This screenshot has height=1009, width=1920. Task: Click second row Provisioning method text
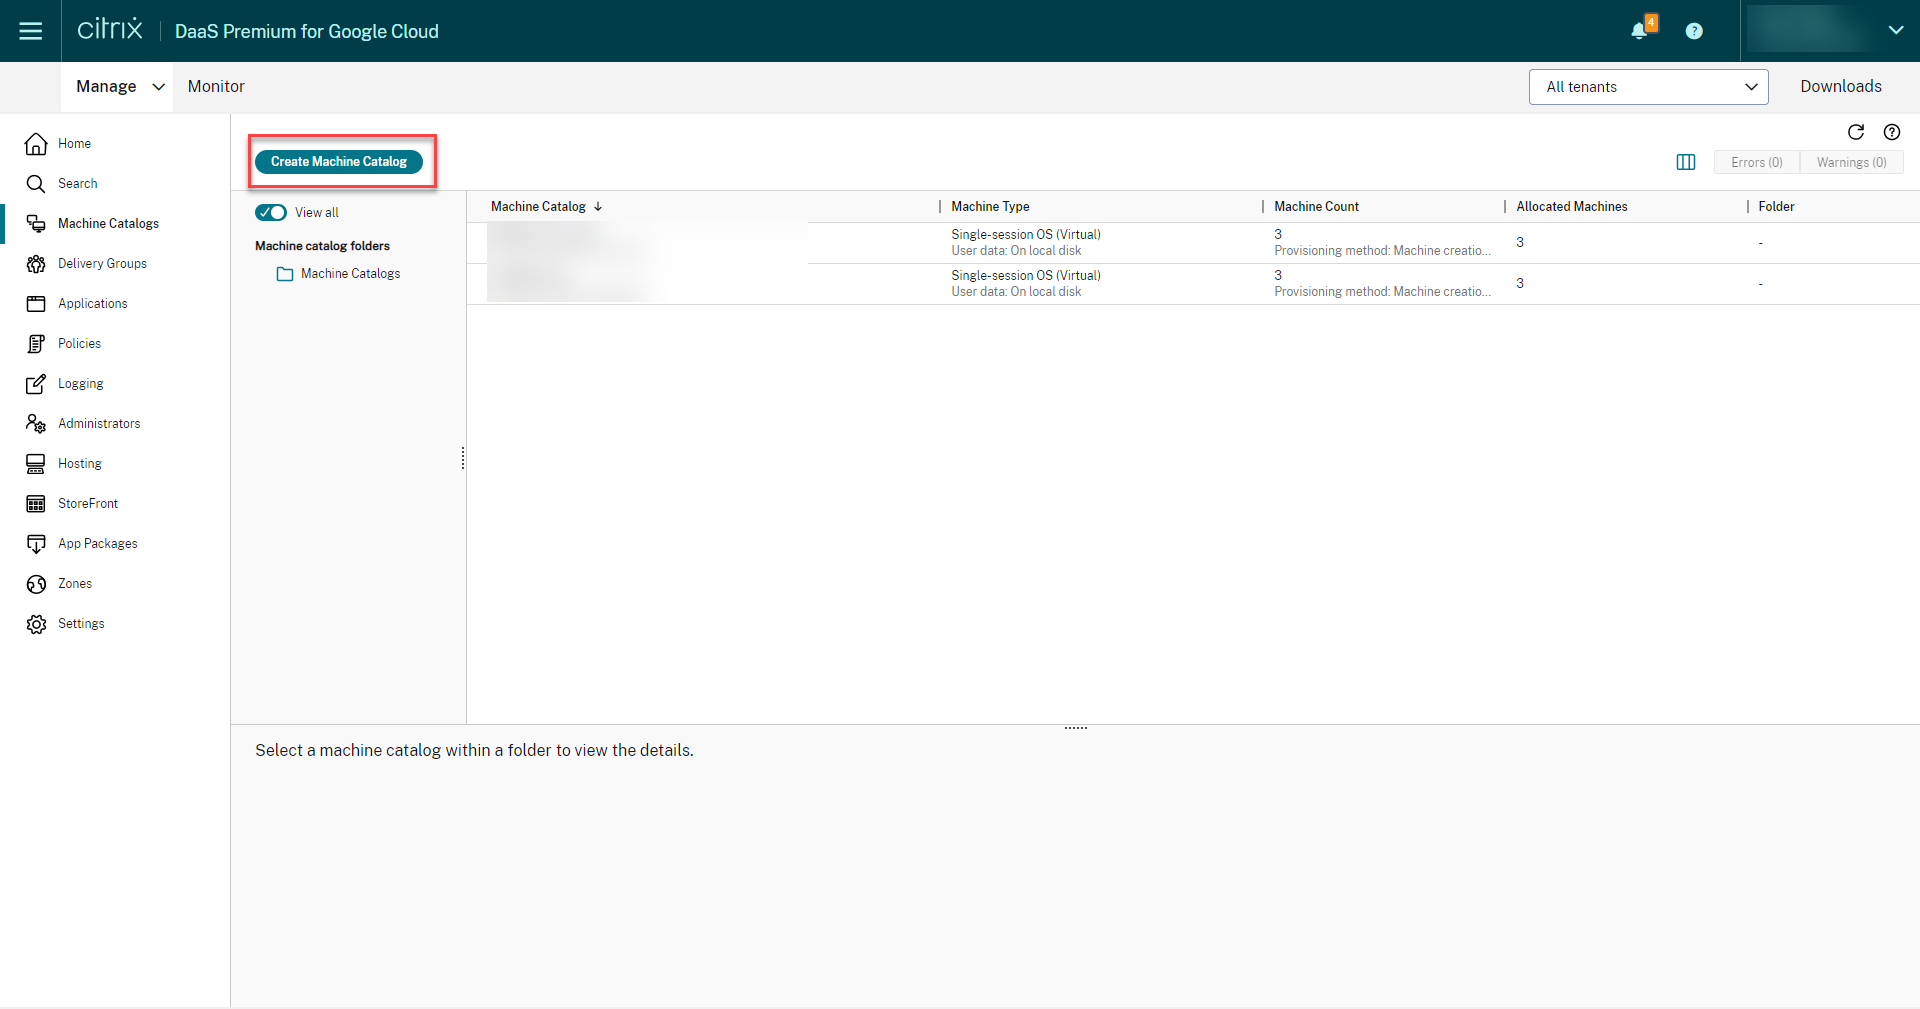tap(1382, 292)
